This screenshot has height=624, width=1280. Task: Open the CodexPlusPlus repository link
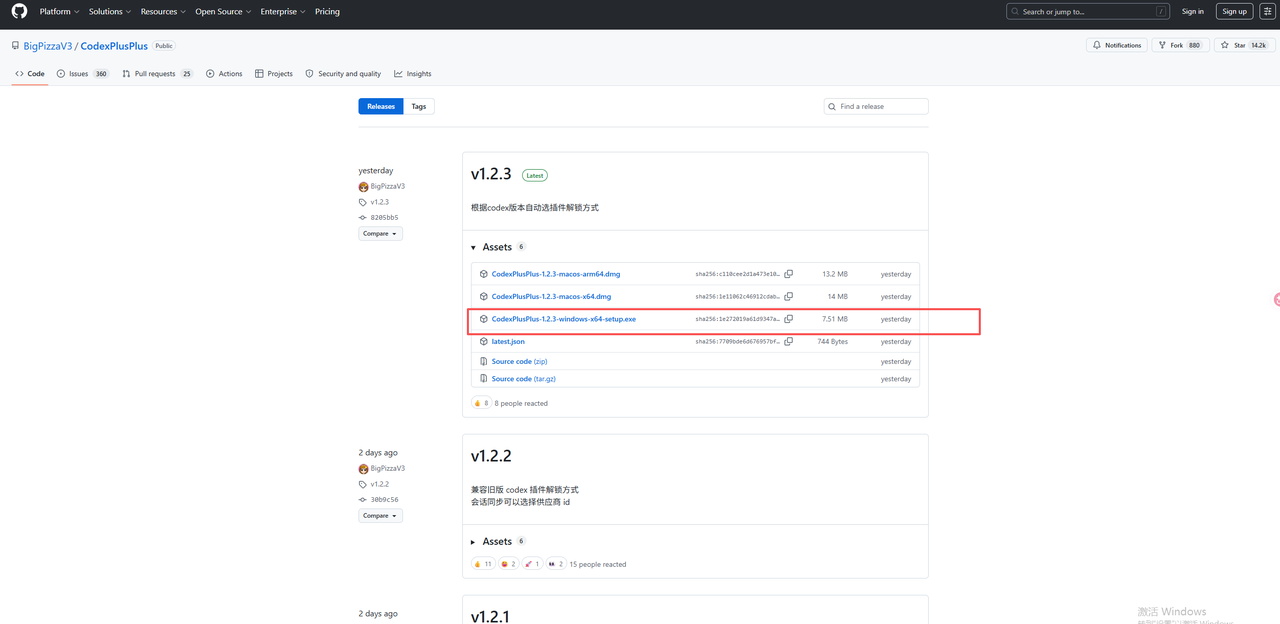click(113, 46)
